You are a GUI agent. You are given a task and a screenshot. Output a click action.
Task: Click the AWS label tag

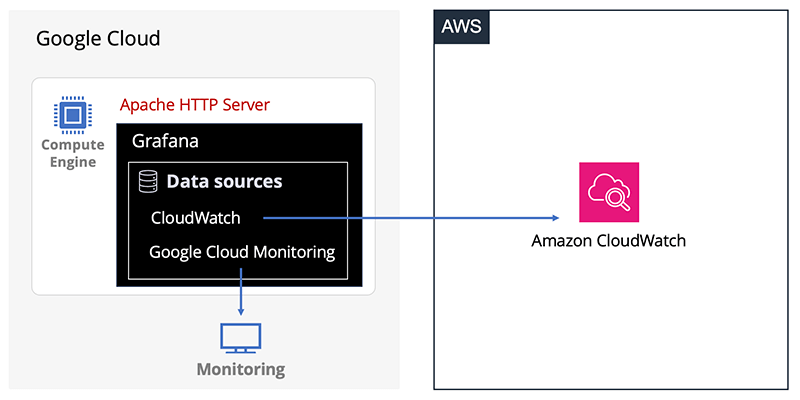pos(462,26)
